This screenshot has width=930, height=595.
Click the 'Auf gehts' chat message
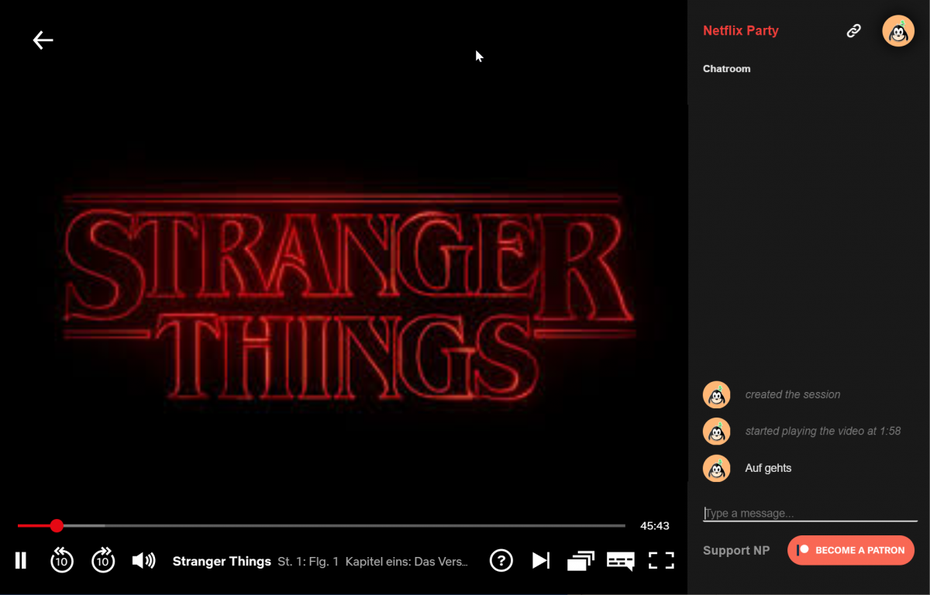point(768,468)
